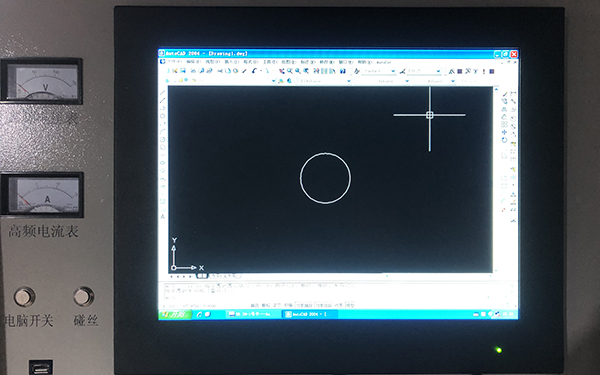
Task: Activate the Zoom Realtime magnifier icon
Action: point(290,71)
